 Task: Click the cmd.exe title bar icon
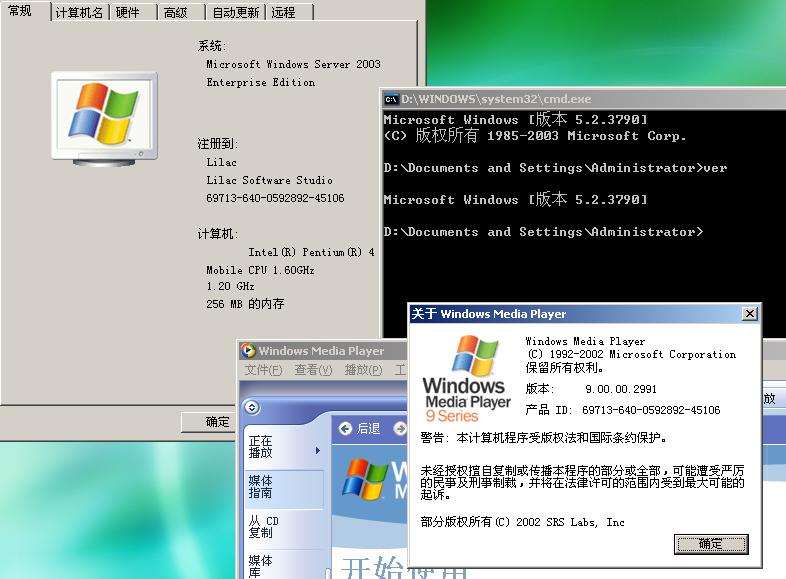click(x=391, y=99)
